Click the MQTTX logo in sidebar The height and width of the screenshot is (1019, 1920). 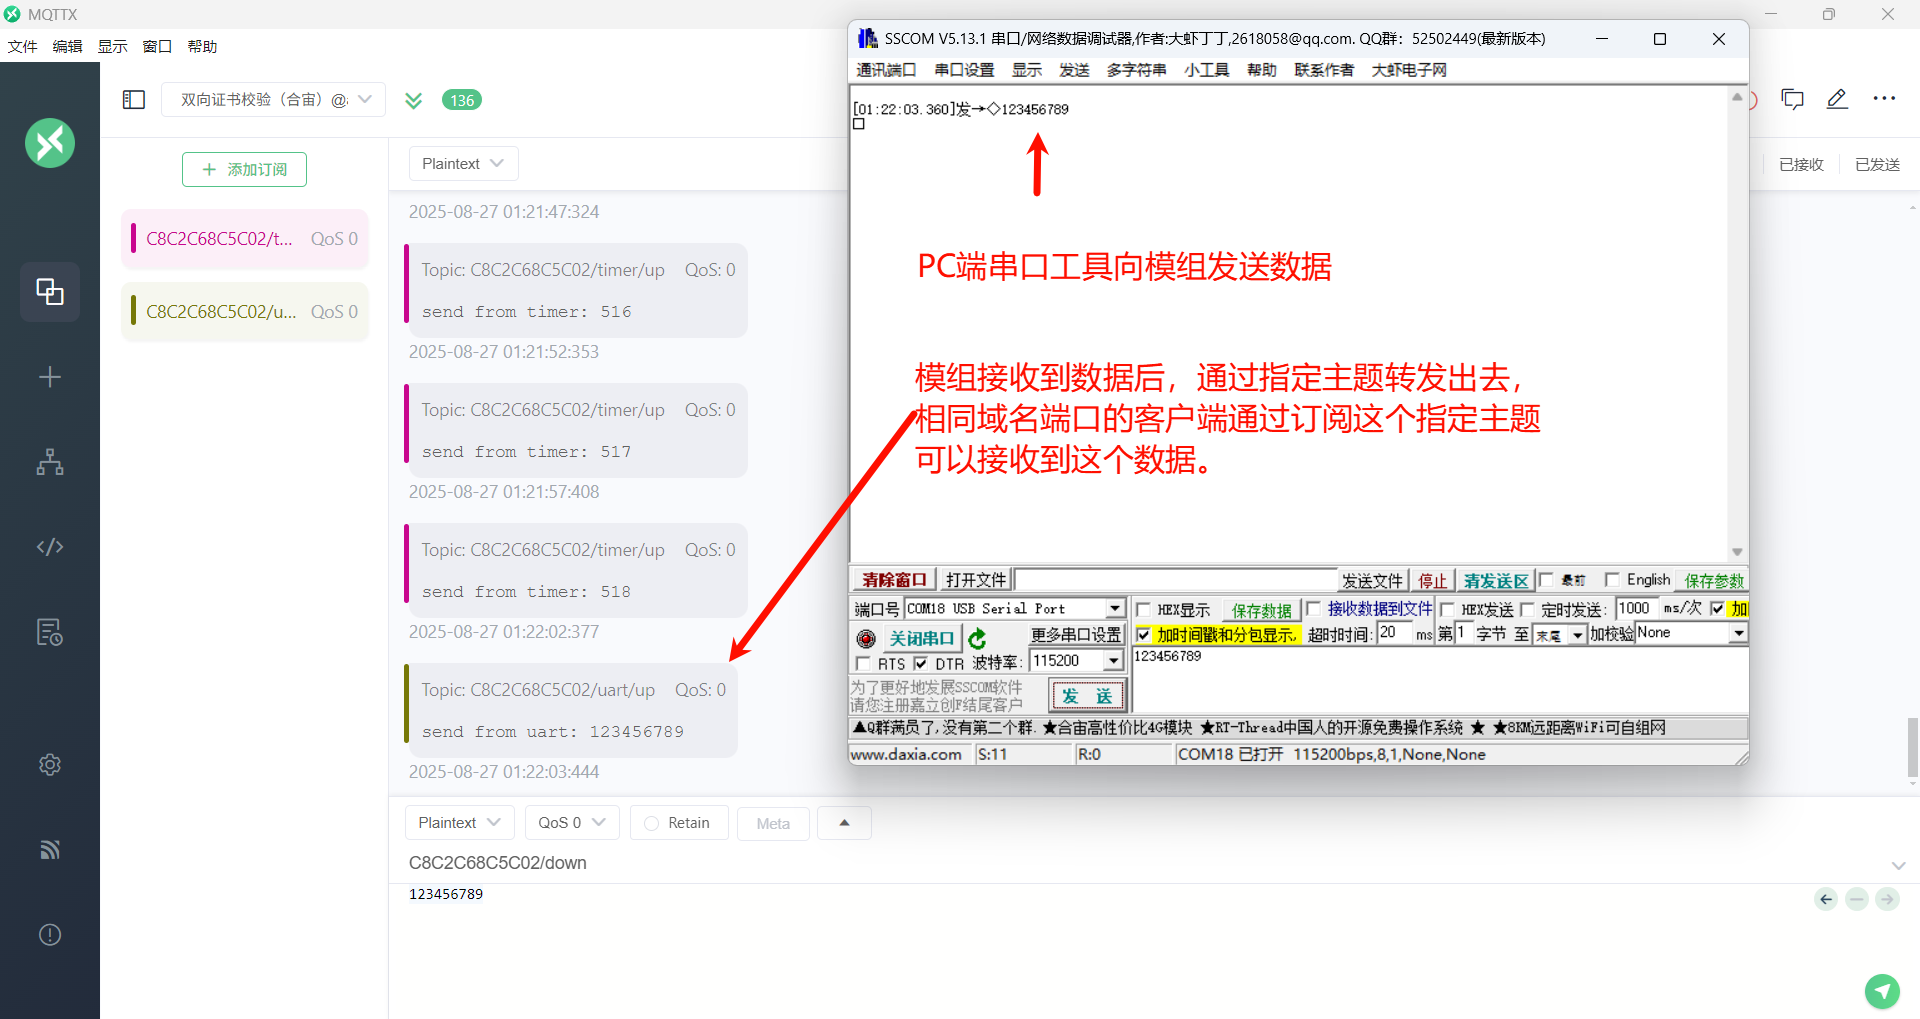pyautogui.click(x=50, y=143)
